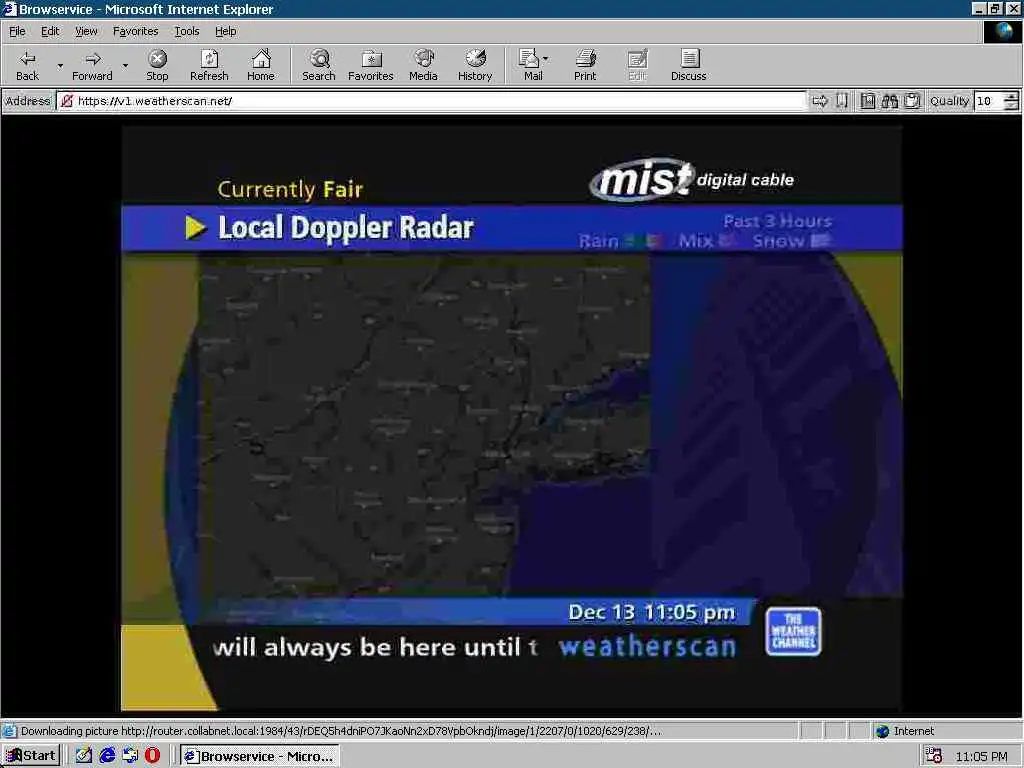The width and height of the screenshot is (1024, 768).
Task: Click the Quality number input field
Action: (x=989, y=101)
